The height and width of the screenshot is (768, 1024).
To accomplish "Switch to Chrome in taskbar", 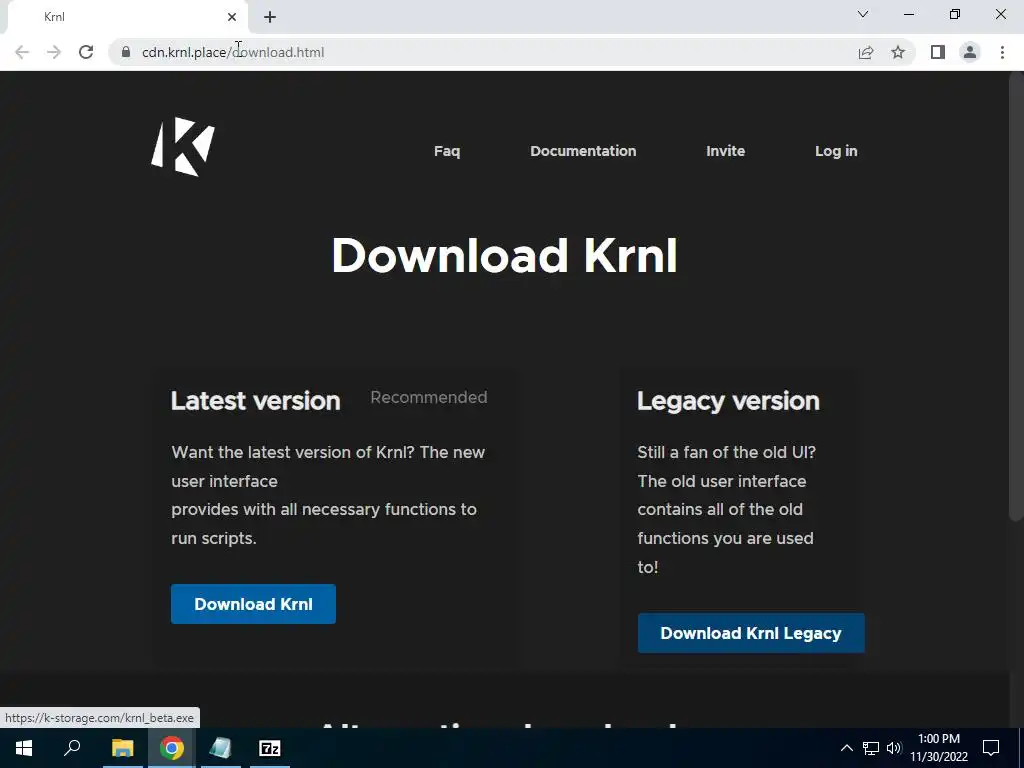I will point(172,748).
